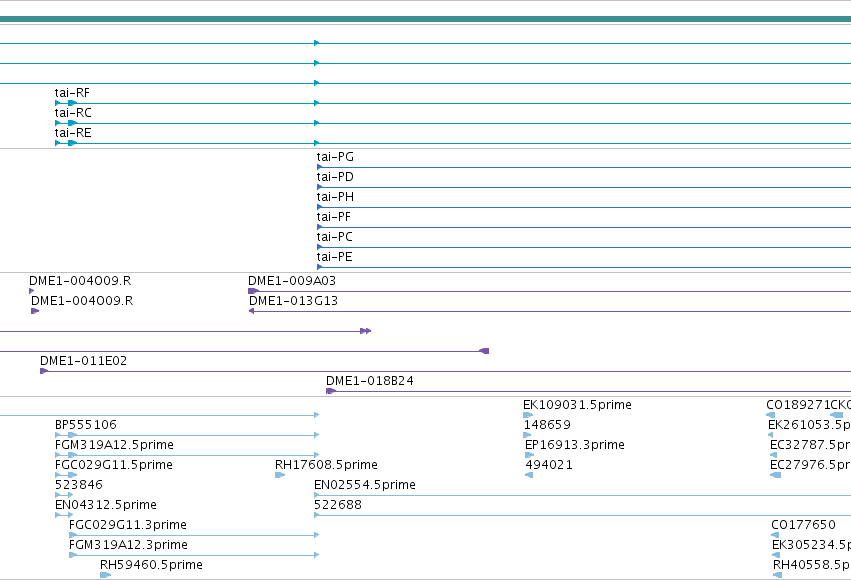Image resolution: width=851 pixels, height=580 pixels.
Task: Click the EC27976.5pr EST label
Action: click(x=810, y=465)
